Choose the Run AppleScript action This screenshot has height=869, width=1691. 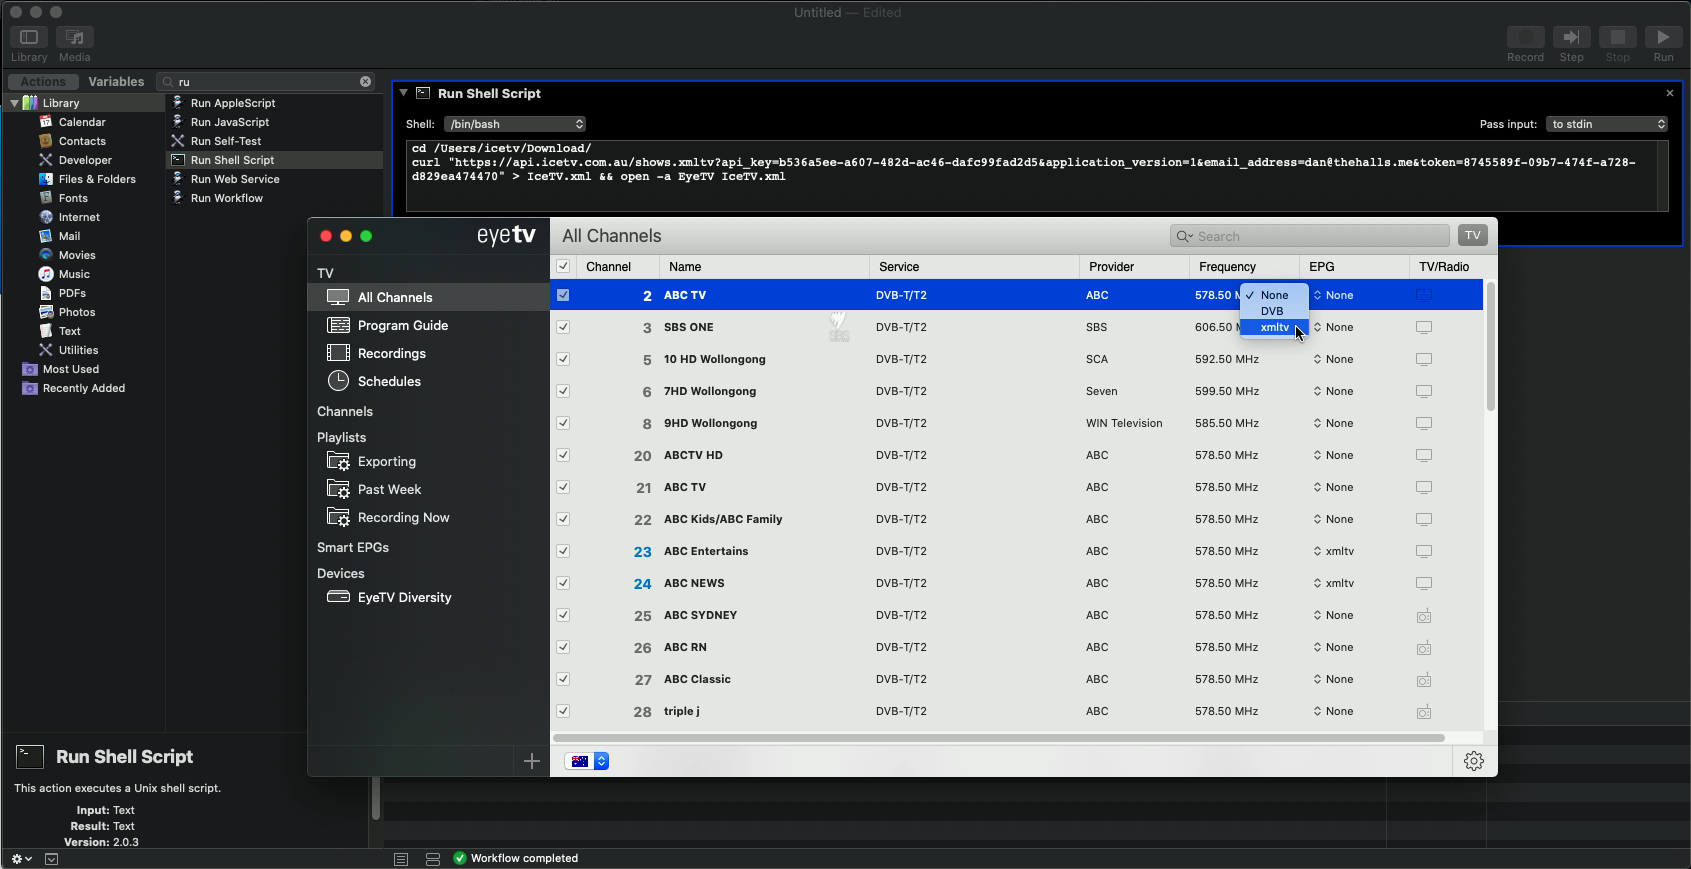tap(233, 103)
